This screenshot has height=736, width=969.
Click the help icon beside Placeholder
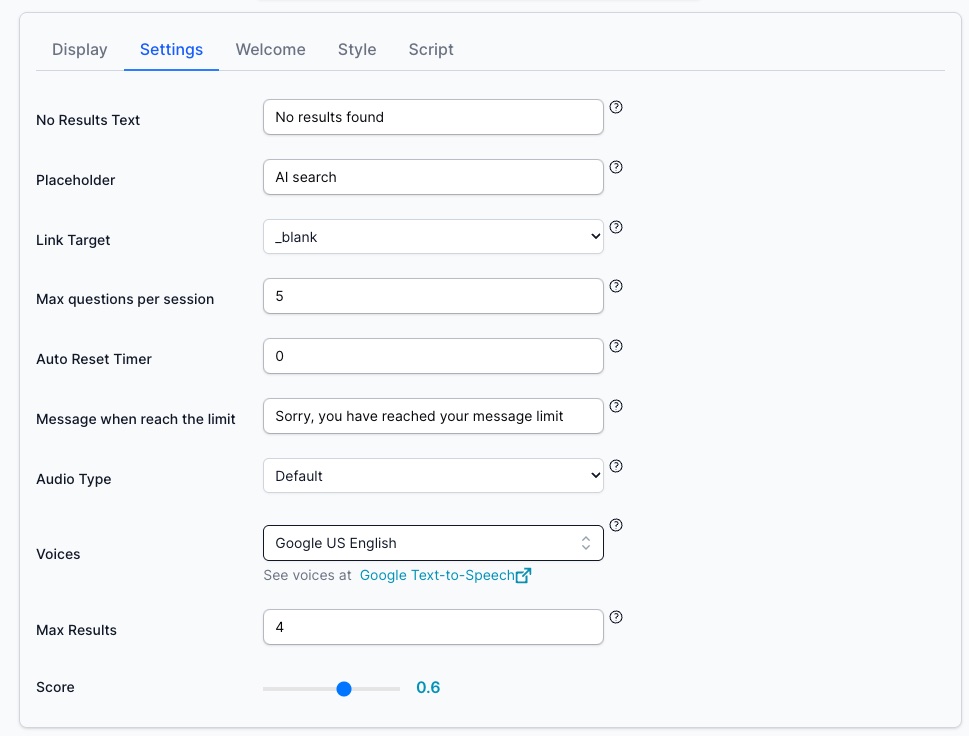(616, 166)
